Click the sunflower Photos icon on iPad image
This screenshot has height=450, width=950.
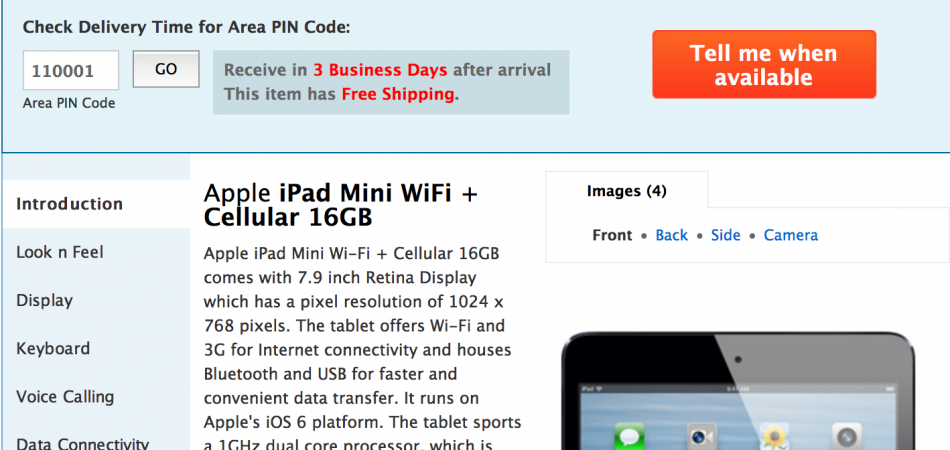point(774,436)
